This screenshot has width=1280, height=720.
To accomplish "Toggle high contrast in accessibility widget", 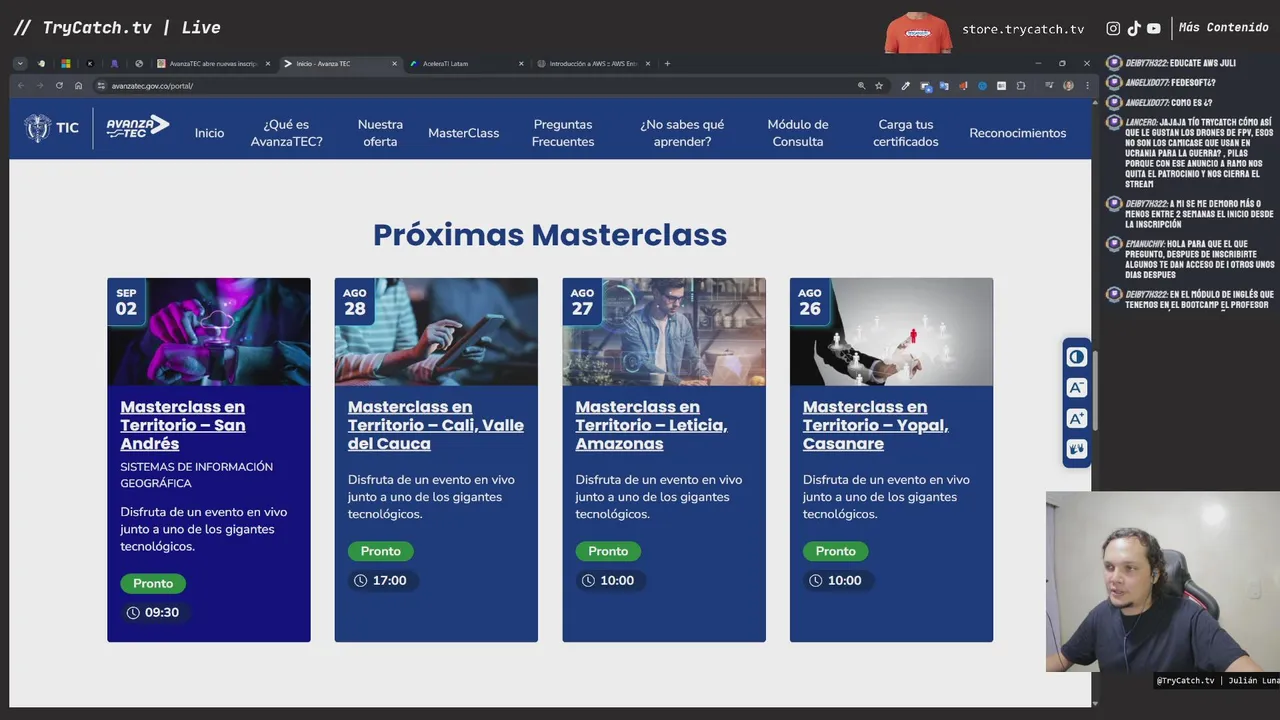I will (x=1076, y=357).
